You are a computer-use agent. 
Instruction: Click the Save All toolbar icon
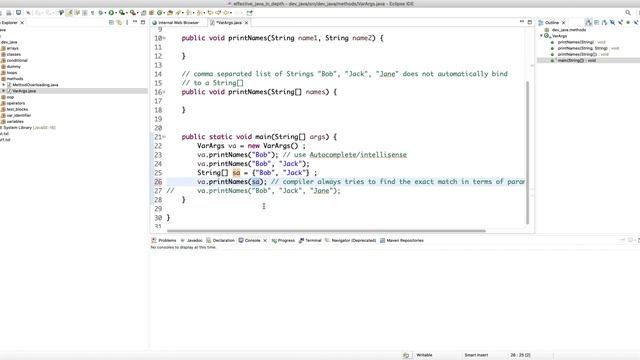(x=9, y=13)
